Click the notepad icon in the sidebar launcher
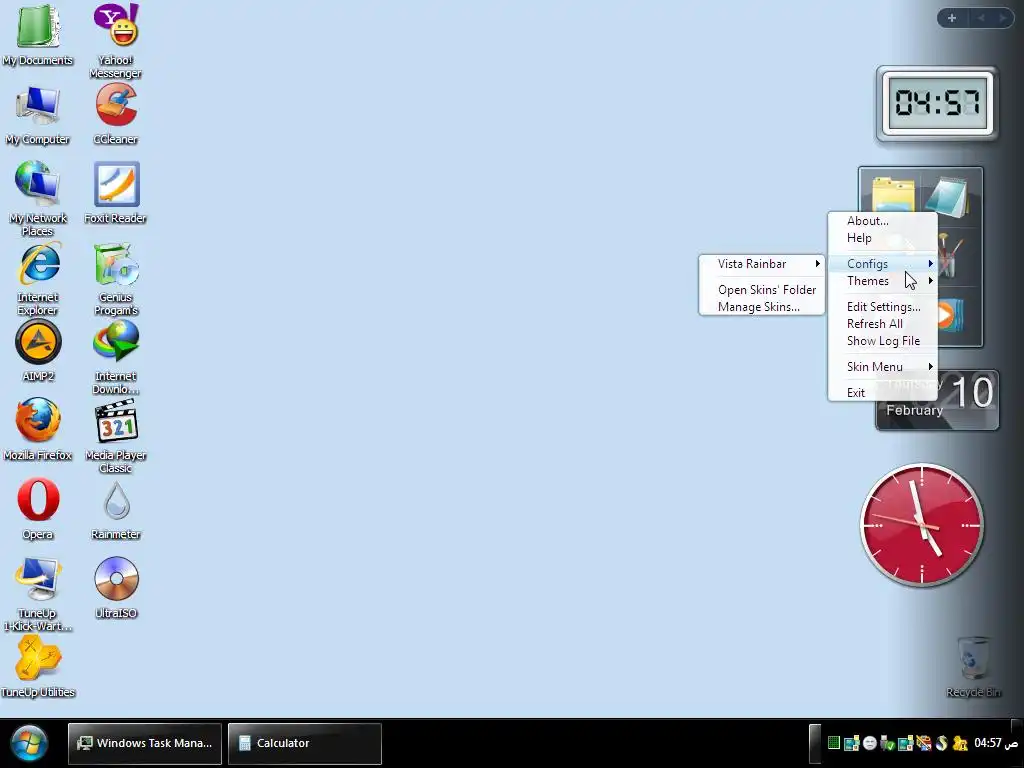 tap(946, 195)
